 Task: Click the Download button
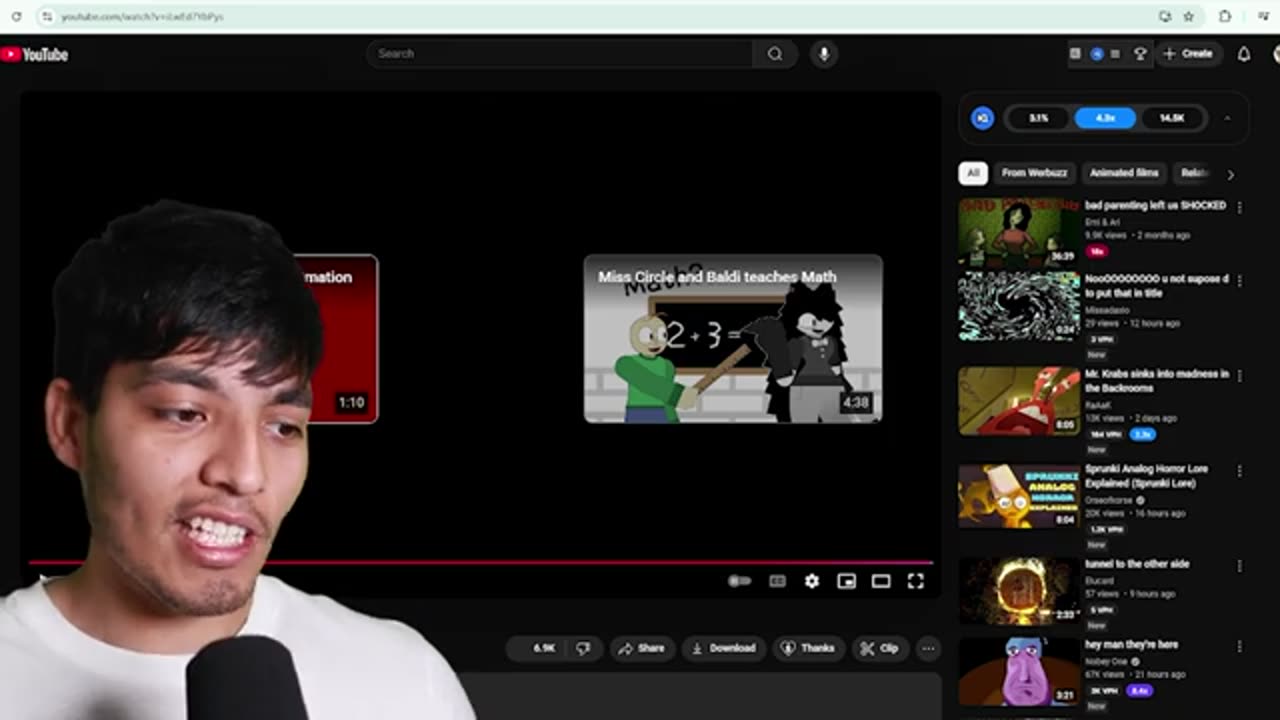coord(723,648)
